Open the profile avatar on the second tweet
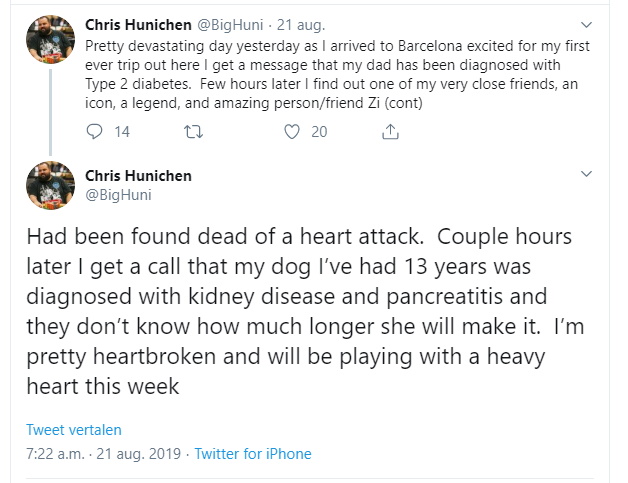 point(50,185)
